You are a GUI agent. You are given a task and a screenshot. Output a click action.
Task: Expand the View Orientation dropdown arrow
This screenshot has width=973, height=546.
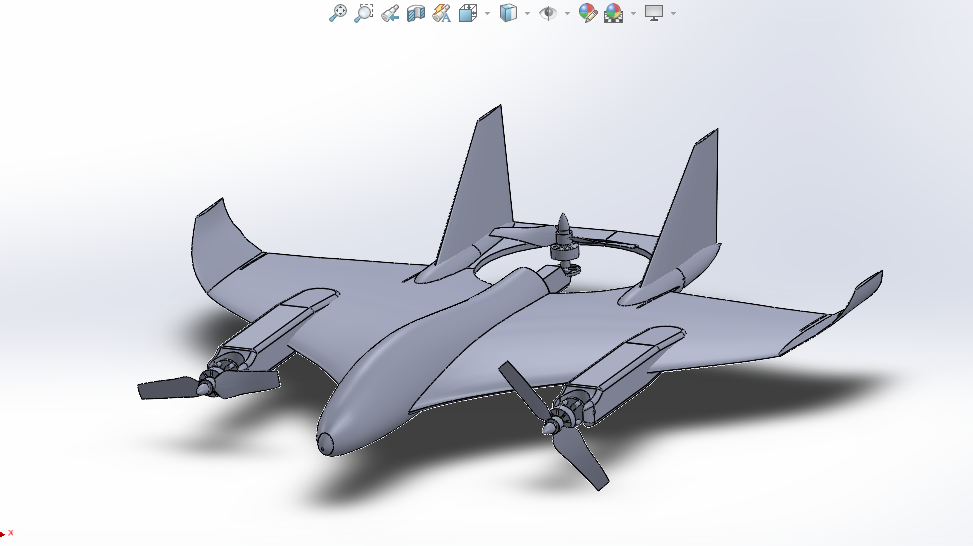pyautogui.click(x=487, y=13)
